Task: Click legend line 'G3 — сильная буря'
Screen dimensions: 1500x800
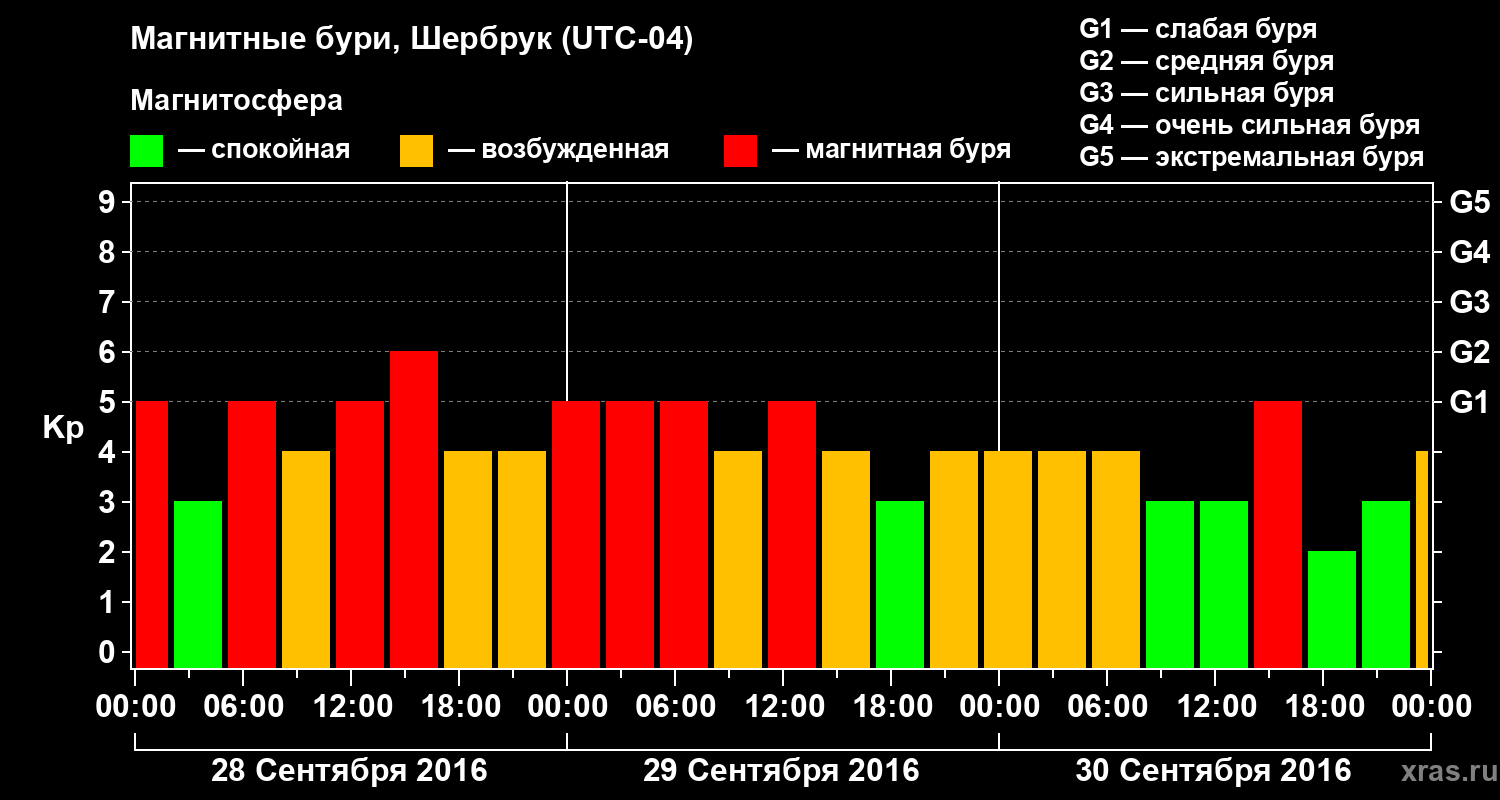Action: pos(1206,93)
